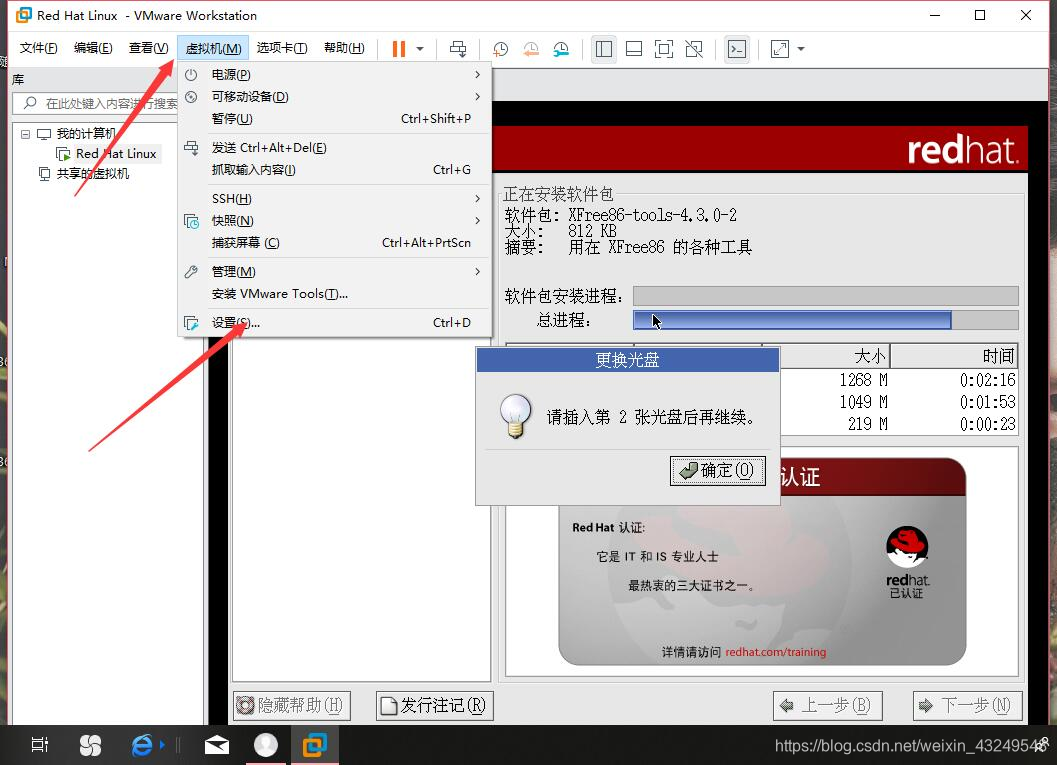Select 发送 Ctrl+Alt+Del(E) menu entry
This screenshot has width=1057, height=765.
(x=334, y=148)
